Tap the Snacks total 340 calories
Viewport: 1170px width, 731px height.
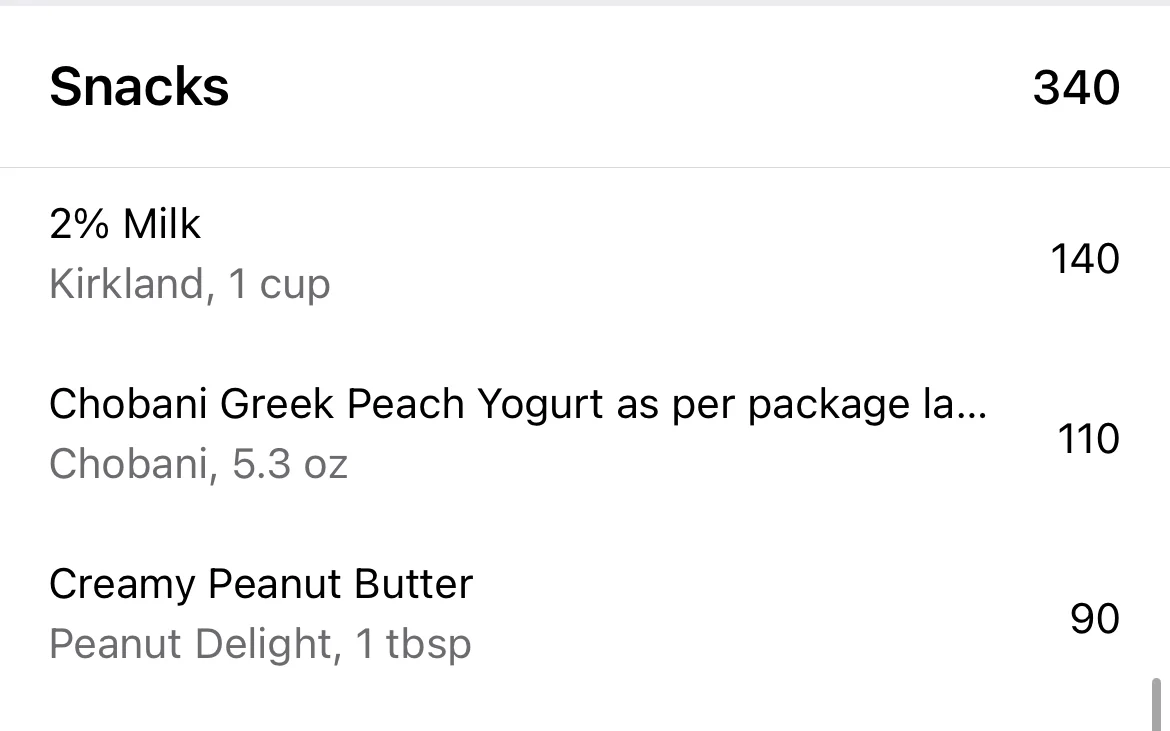click(1076, 88)
